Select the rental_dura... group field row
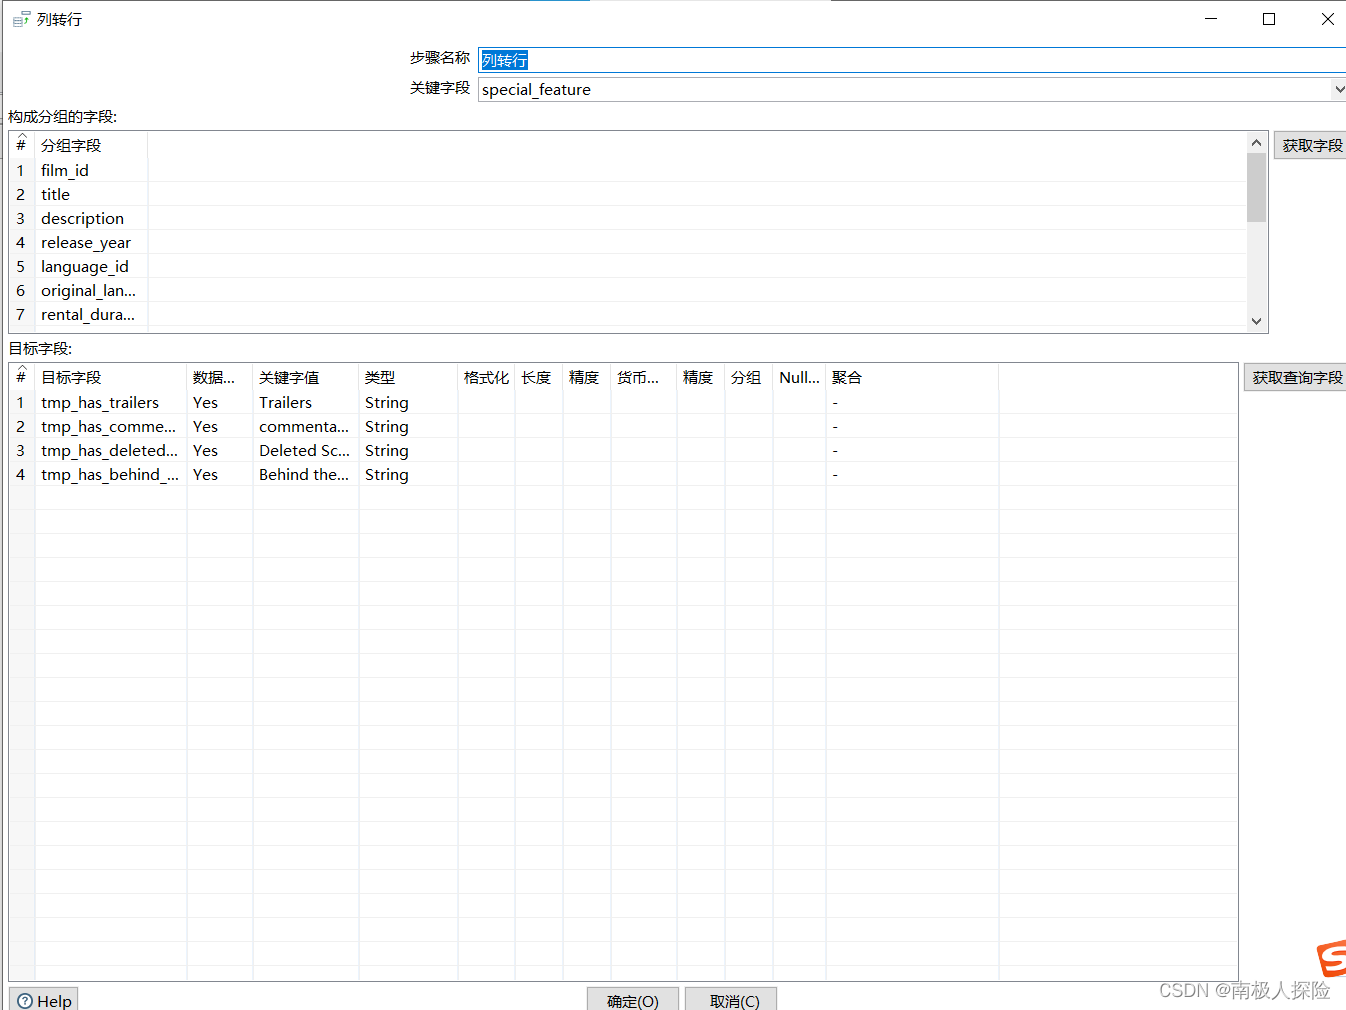Image resolution: width=1346 pixels, height=1010 pixels. 627,314
